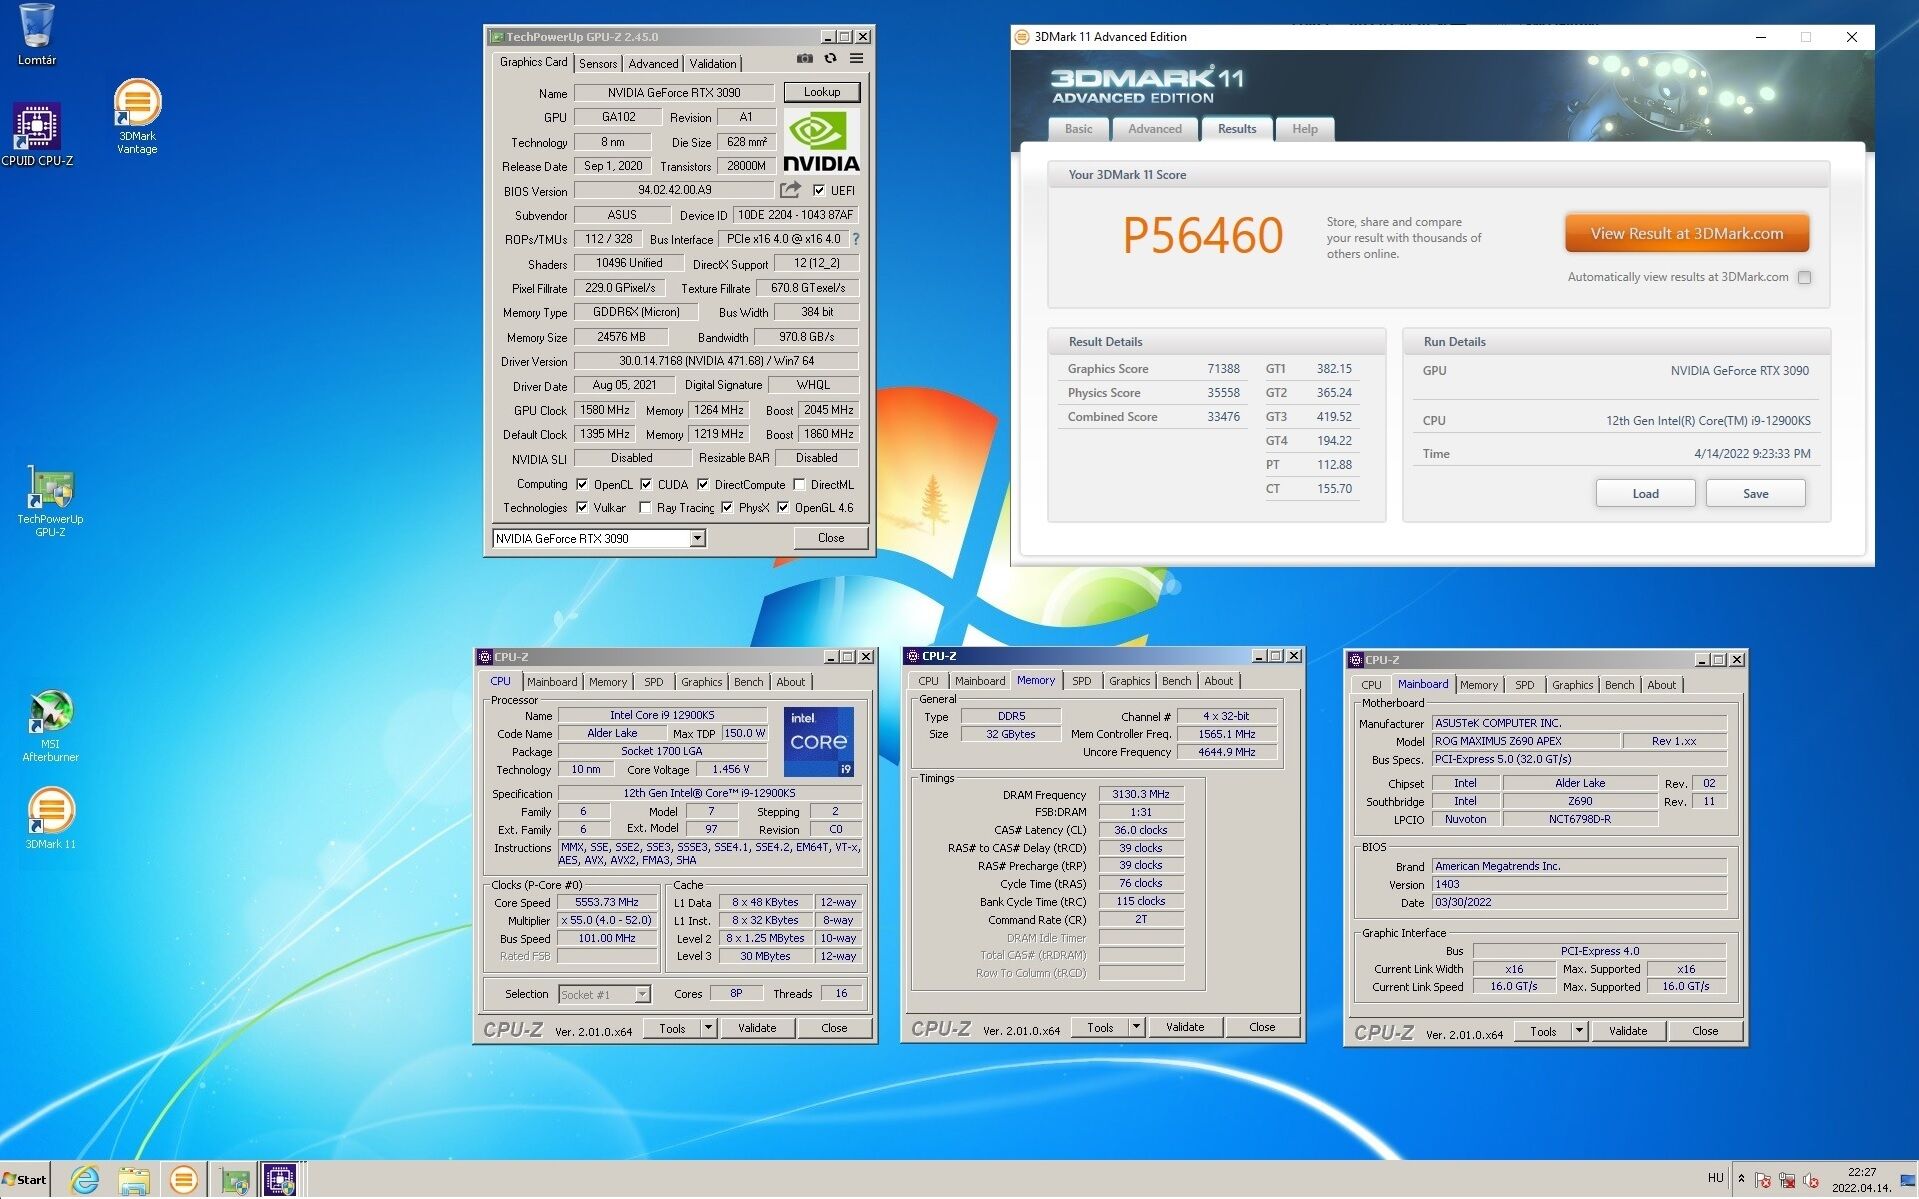This screenshot has height=1199, width=1919.
Task: Open the CPUID CPU-Z desktop shortcut
Action: pos(37,134)
